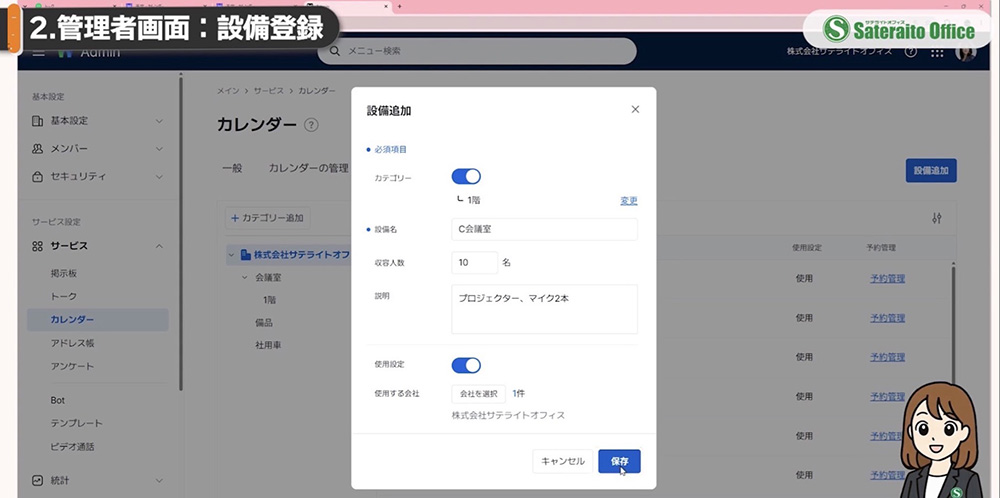Open Bot in the sidebar
The height and width of the screenshot is (498, 1000).
point(58,400)
